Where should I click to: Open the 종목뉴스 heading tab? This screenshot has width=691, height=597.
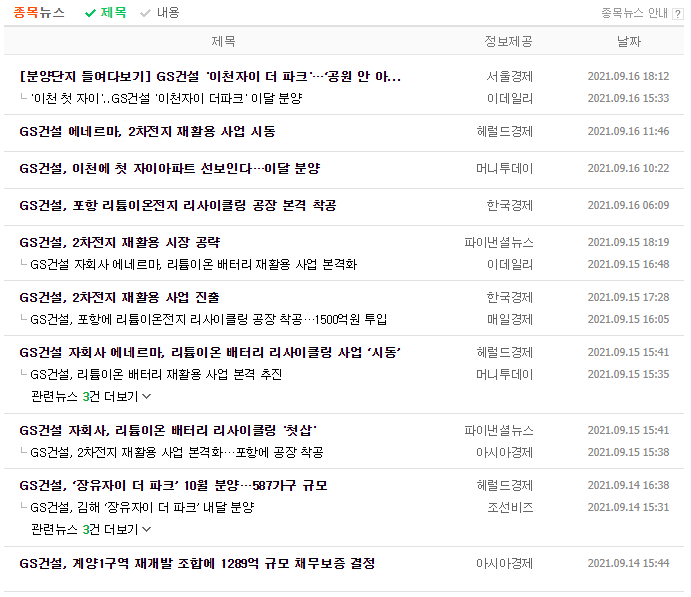coord(39,12)
